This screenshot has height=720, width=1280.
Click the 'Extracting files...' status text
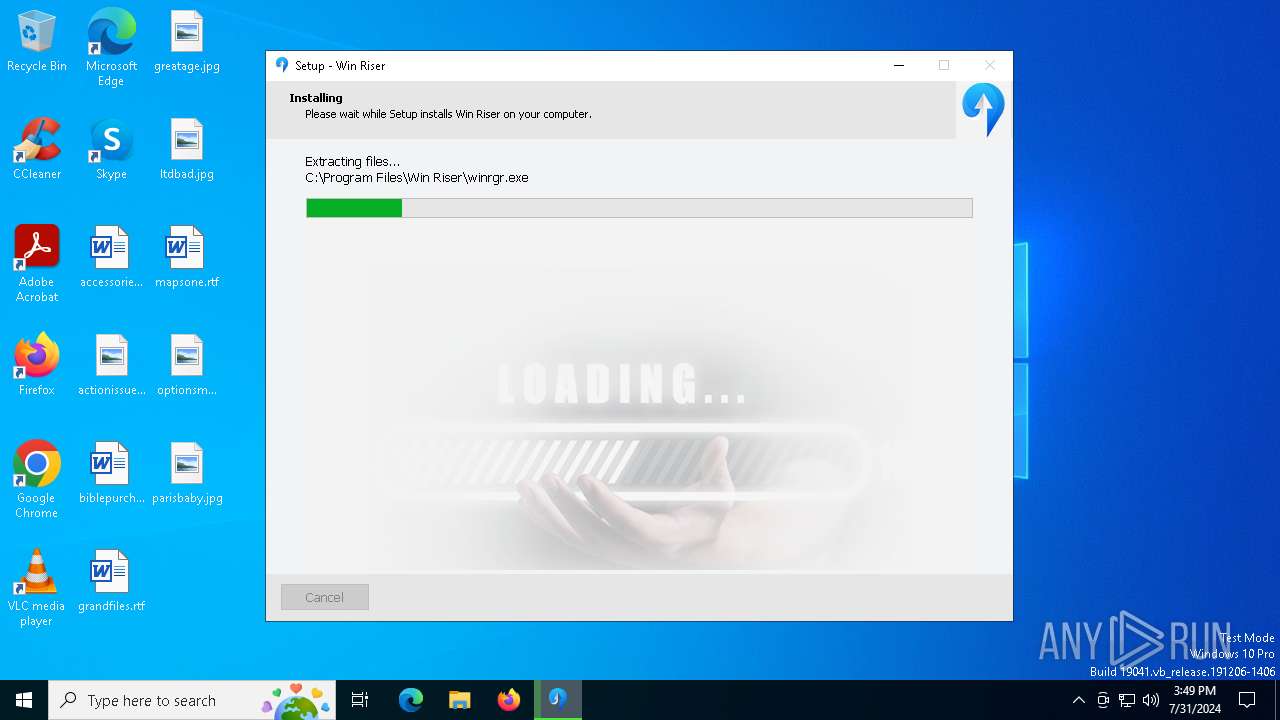[352, 161]
